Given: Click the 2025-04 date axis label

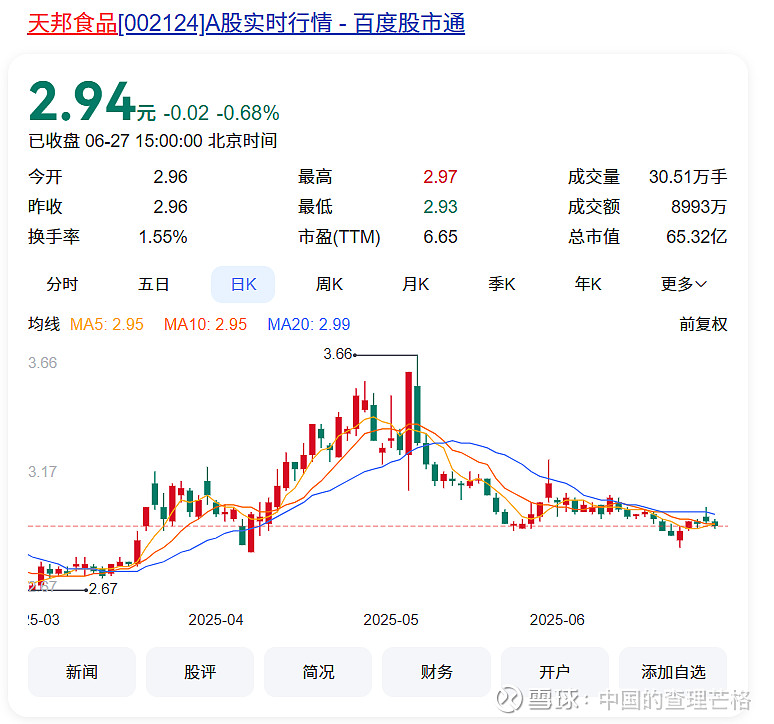Looking at the screenshot, I should 216,620.
